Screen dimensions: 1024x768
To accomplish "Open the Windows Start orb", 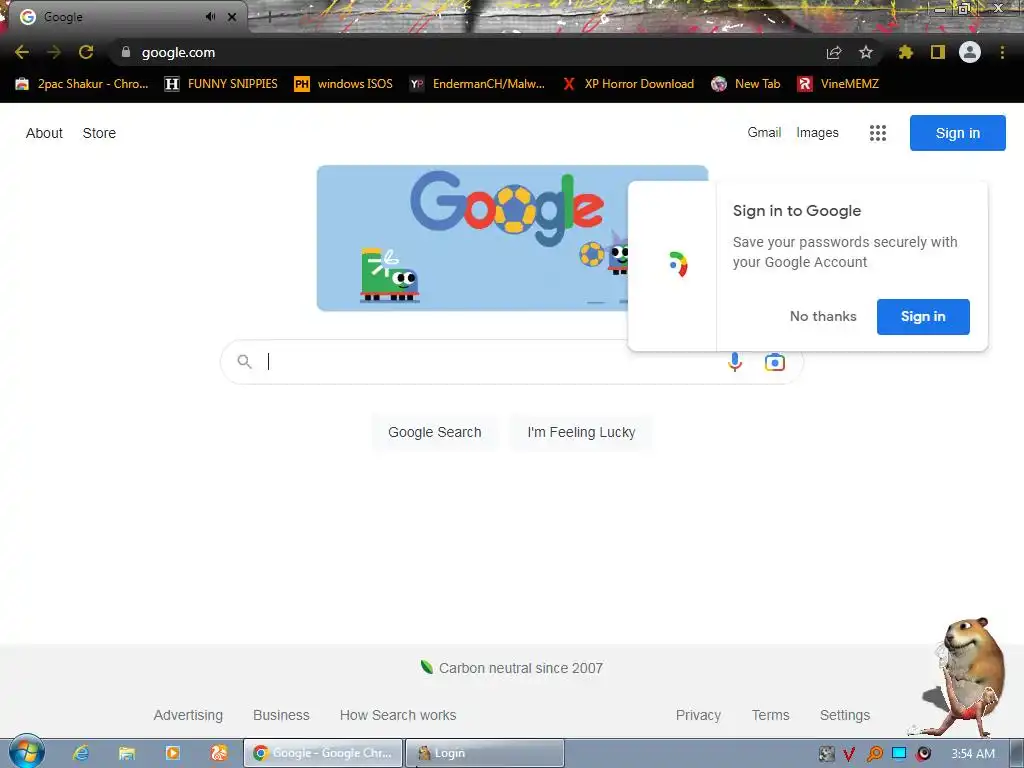I will click(26, 752).
